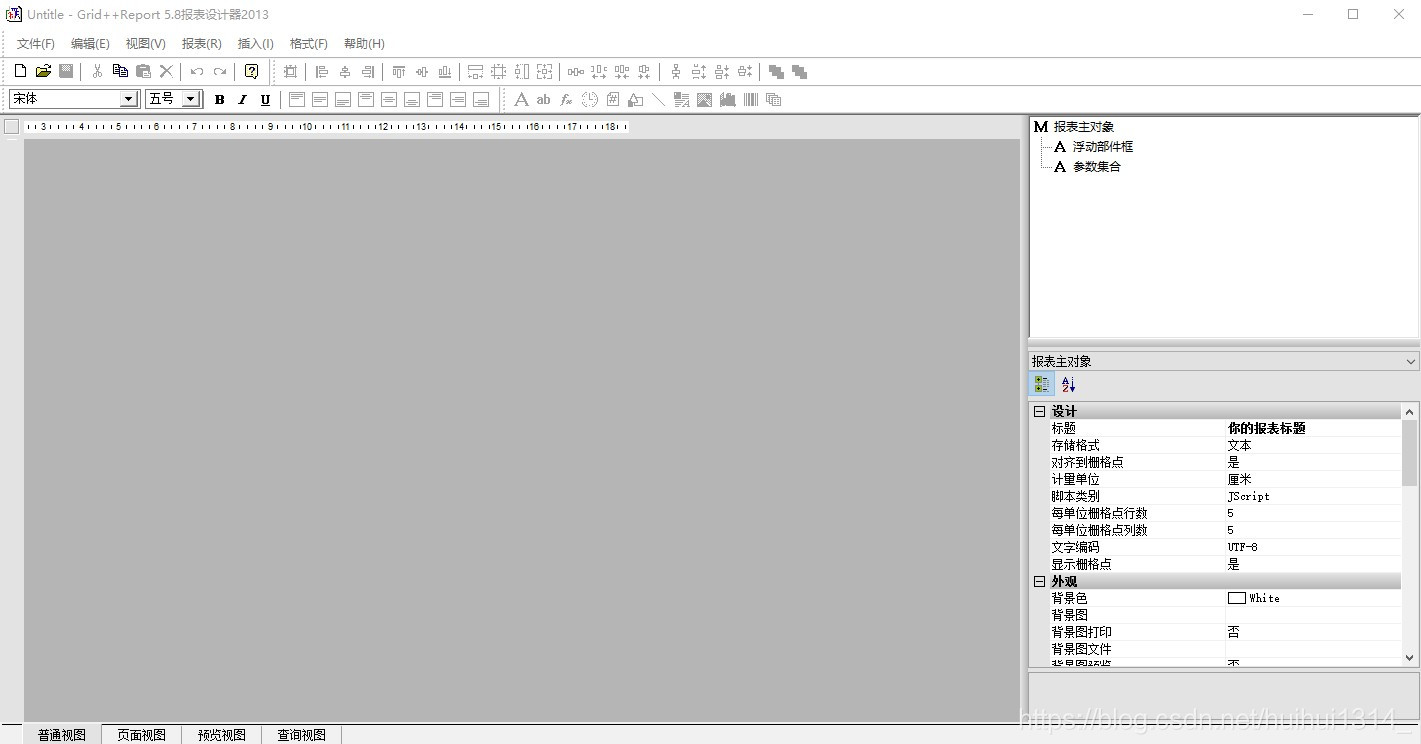
Task: Paste from the clipboard
Action: 143,71
